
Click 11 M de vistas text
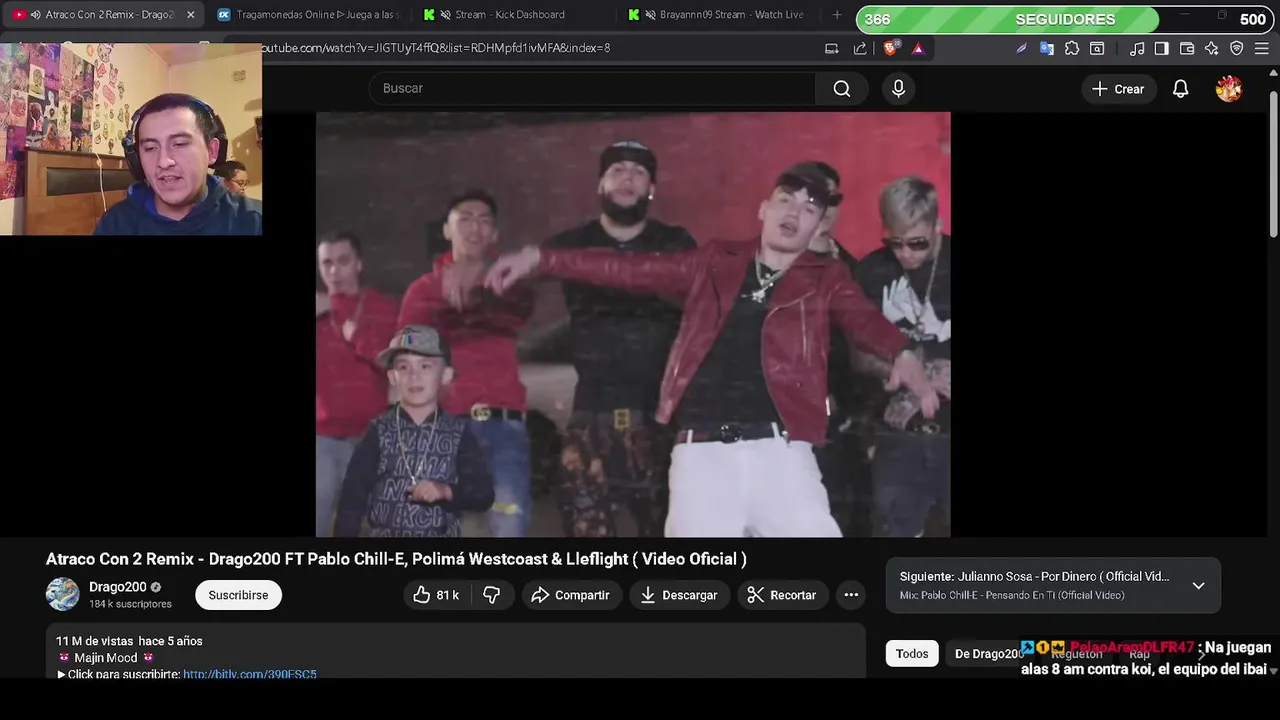pos(94,641)
